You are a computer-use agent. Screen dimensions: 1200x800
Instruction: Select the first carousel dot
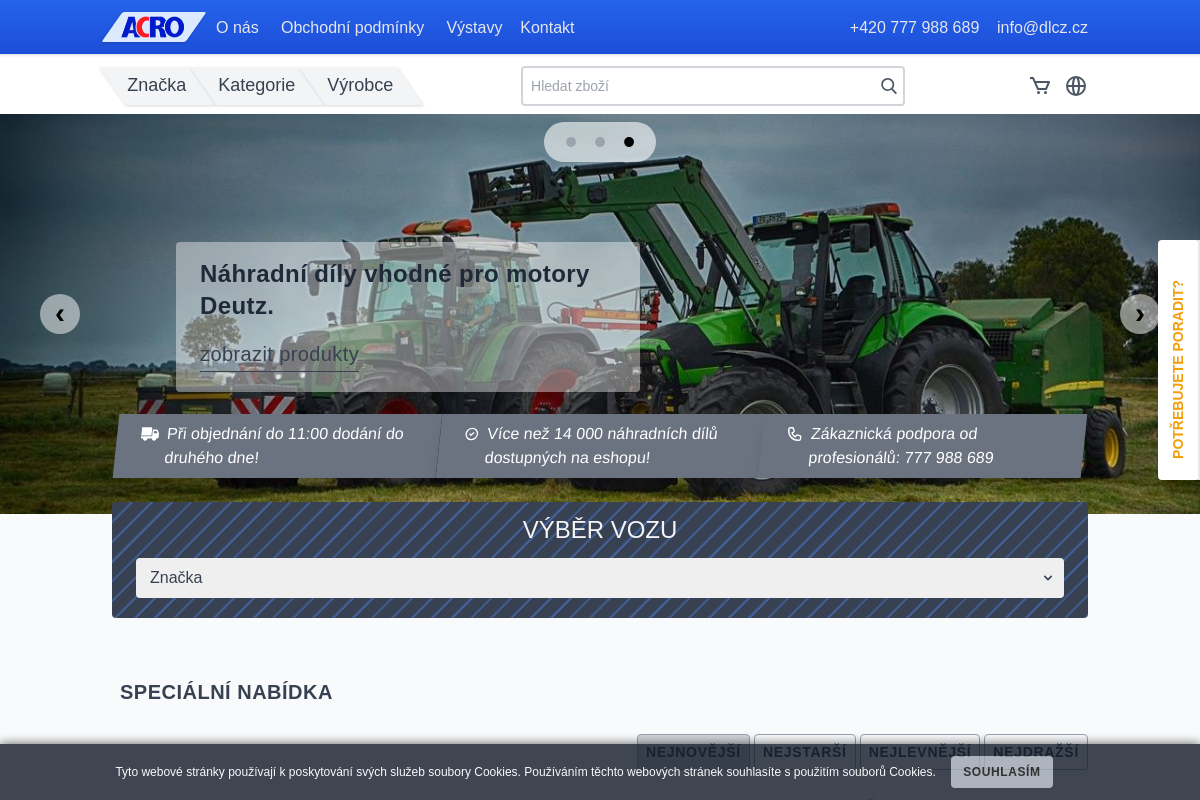(571, 142)
